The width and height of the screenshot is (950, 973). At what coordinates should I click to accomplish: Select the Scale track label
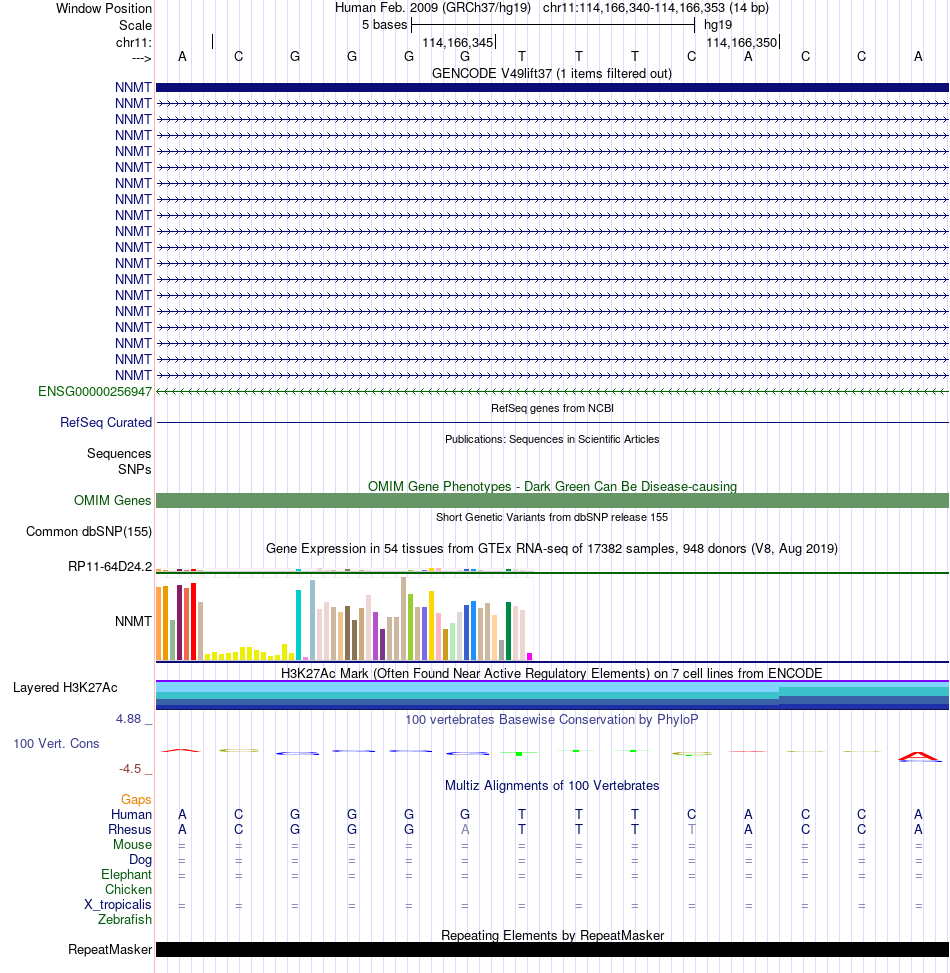pos(135,25)
